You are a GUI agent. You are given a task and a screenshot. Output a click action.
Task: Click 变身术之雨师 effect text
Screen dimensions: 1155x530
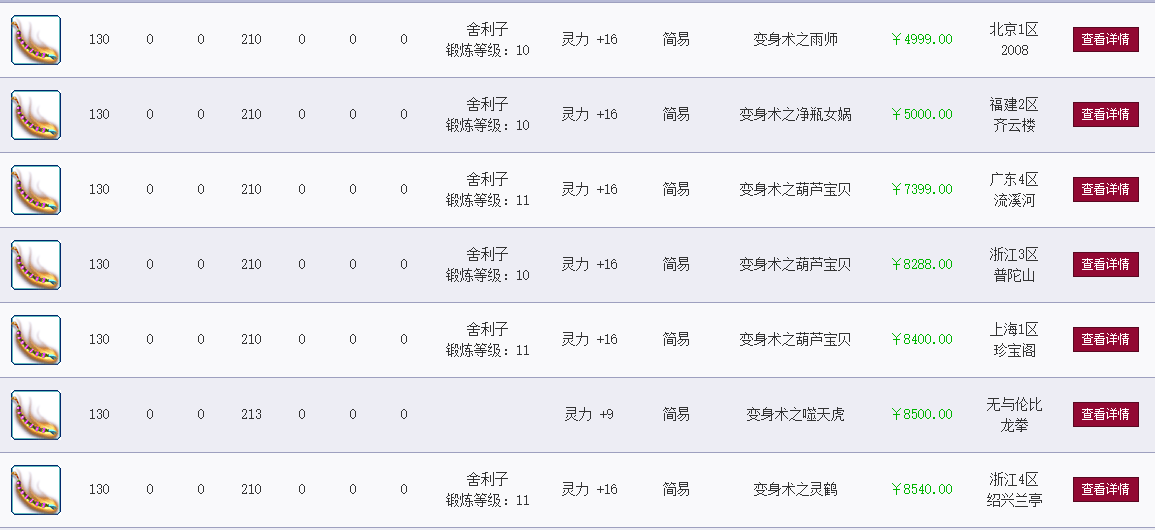[796, 40]
